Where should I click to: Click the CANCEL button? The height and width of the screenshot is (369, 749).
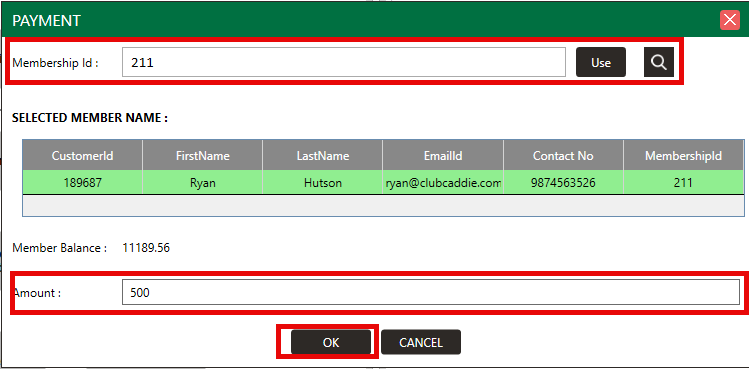click(421, 342)
